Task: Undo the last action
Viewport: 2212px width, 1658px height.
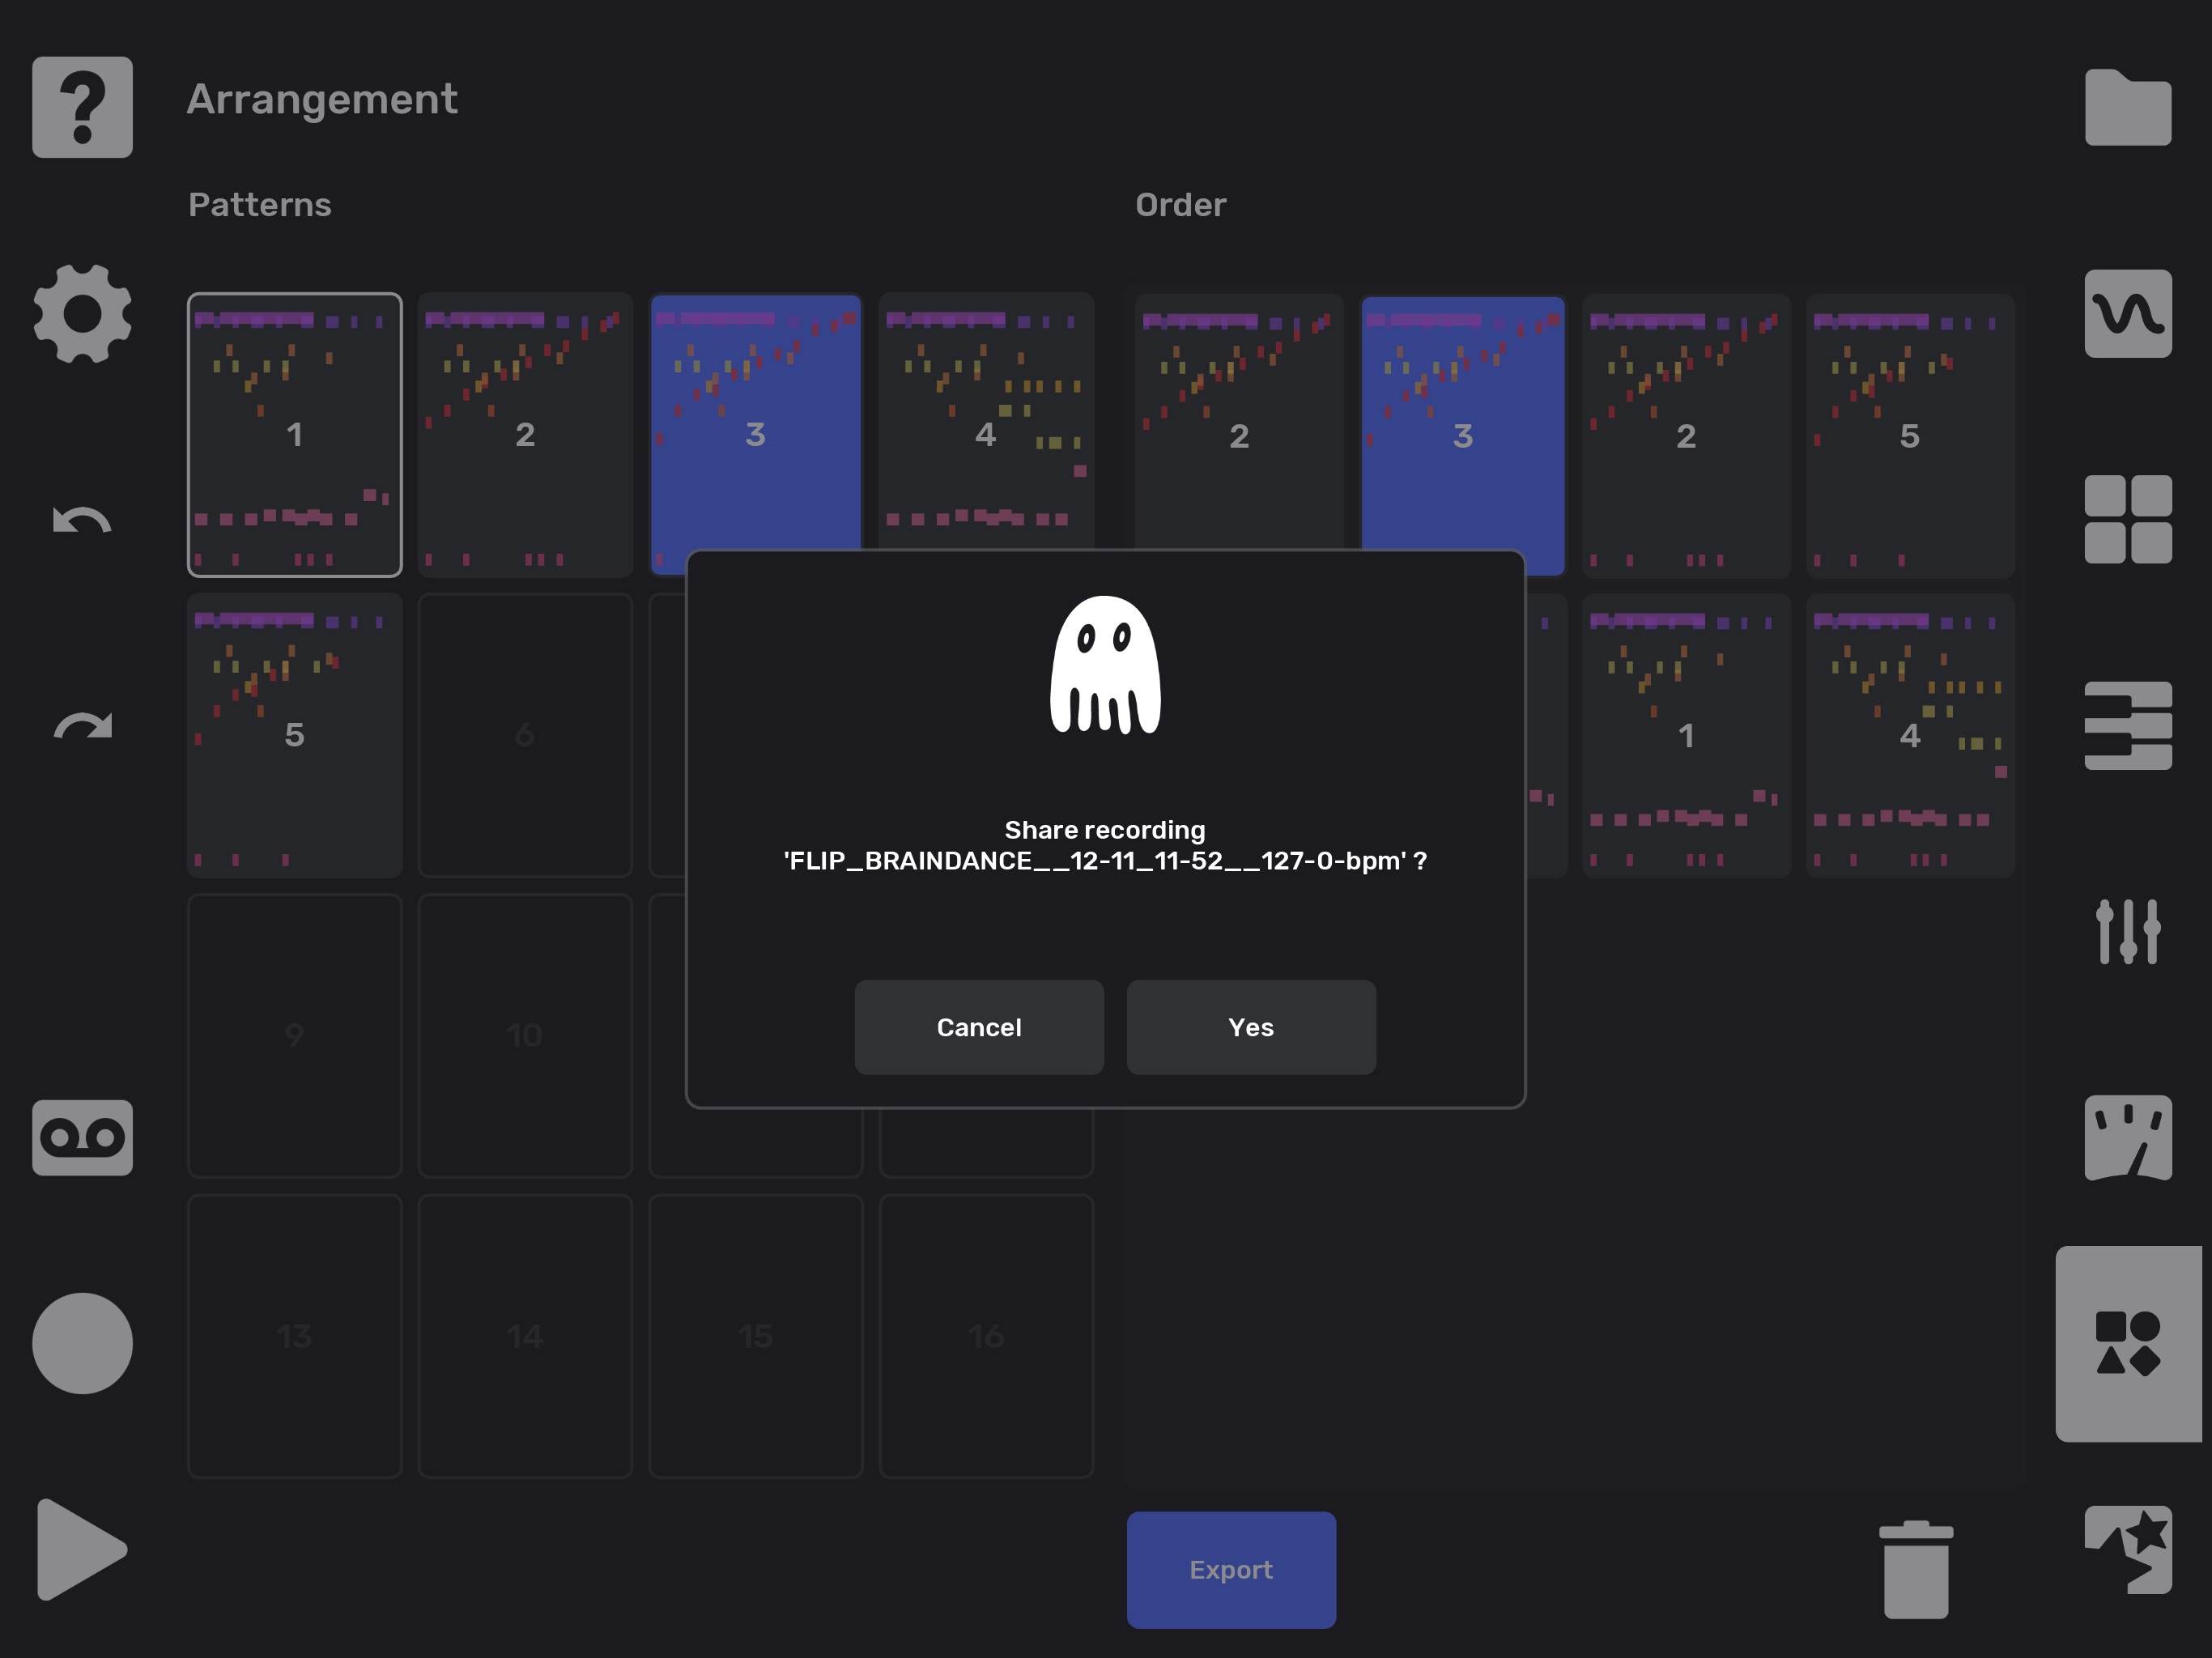Action: (82, 520)
